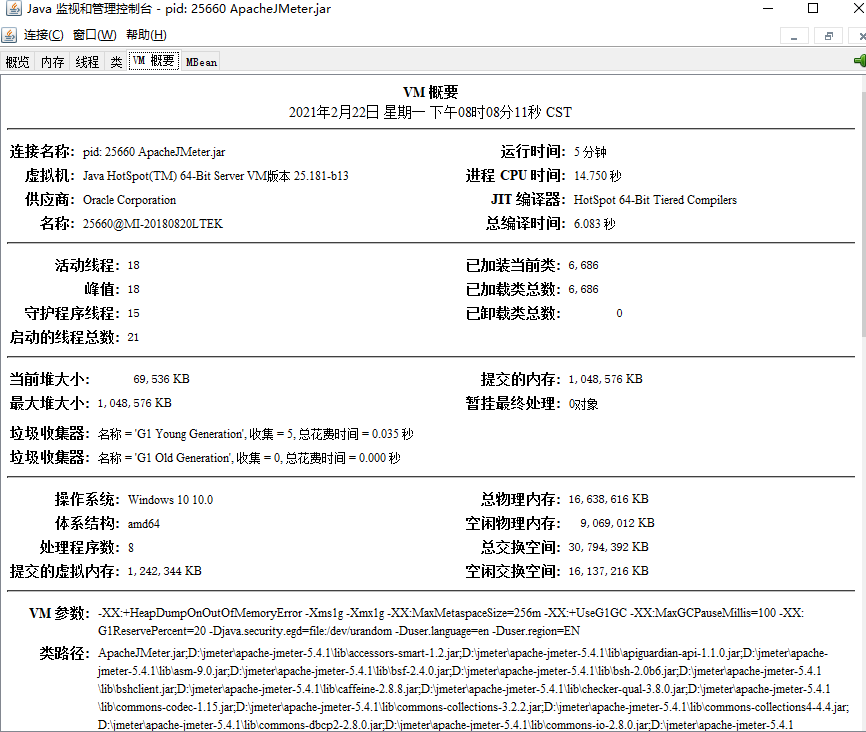The height and width of the screenshot is (732, 866).
Task: Click the VM 概要 heading
Action: [430, 92]
